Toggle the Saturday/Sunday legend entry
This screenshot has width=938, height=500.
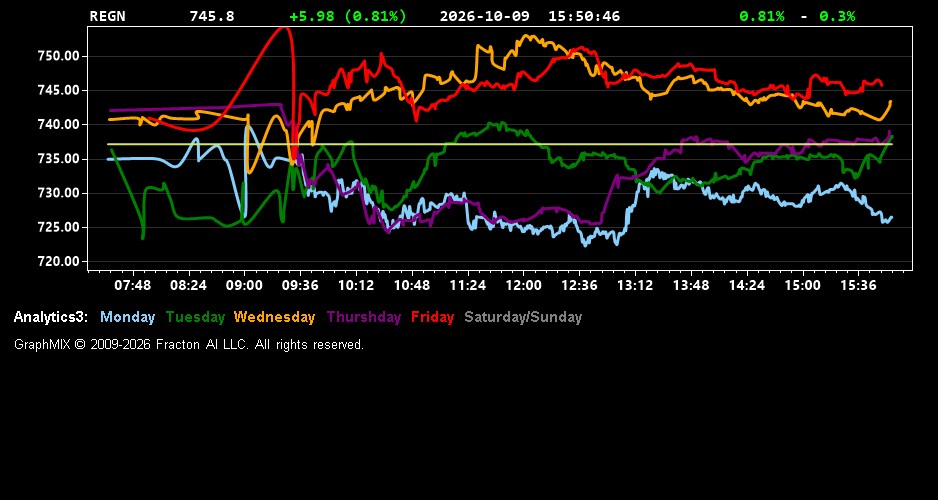click(523, 317)
